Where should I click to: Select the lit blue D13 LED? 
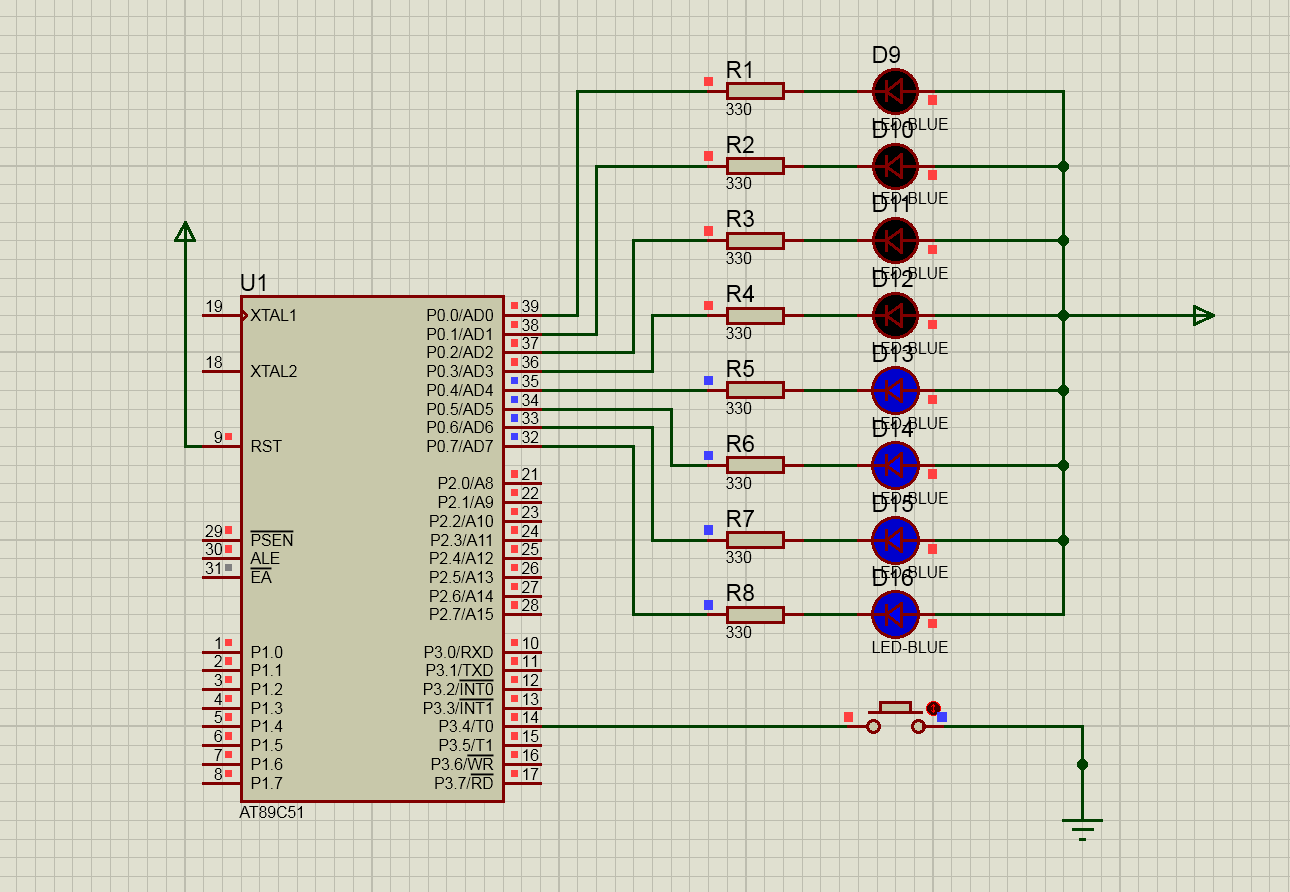pyautogui.click(x=895, y=390)
